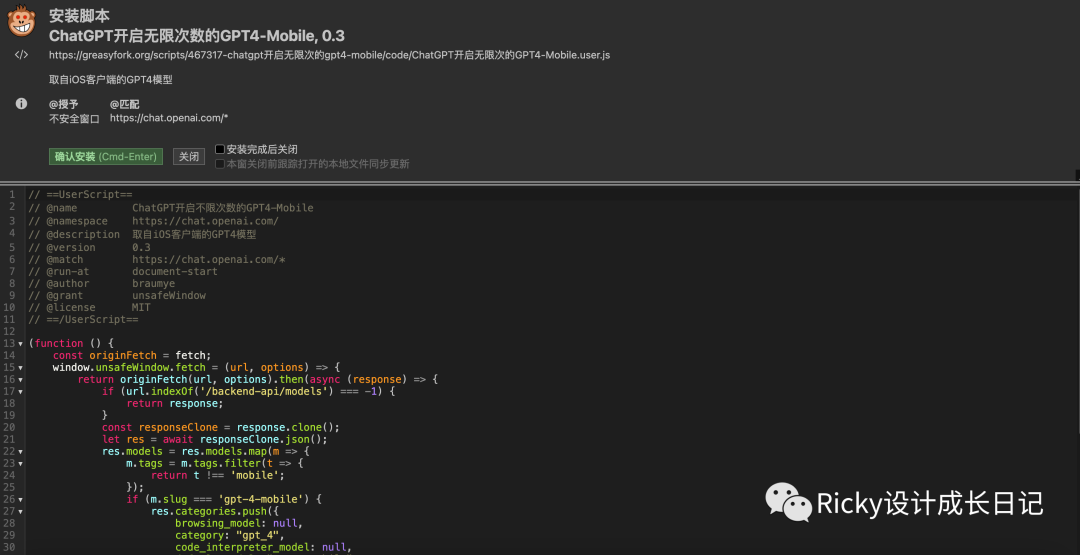Click the let res = await responseClone.json(); line
Image resolution: width=1080 pixels, height=555 pixels.
coord(214,439)
